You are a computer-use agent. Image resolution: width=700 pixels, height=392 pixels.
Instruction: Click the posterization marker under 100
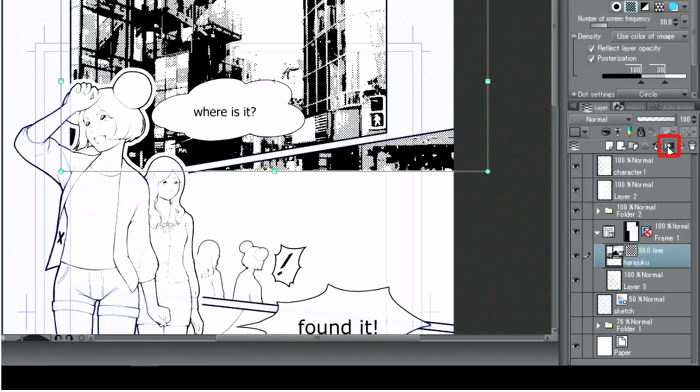pyautogui.click(x=642, y=82)
